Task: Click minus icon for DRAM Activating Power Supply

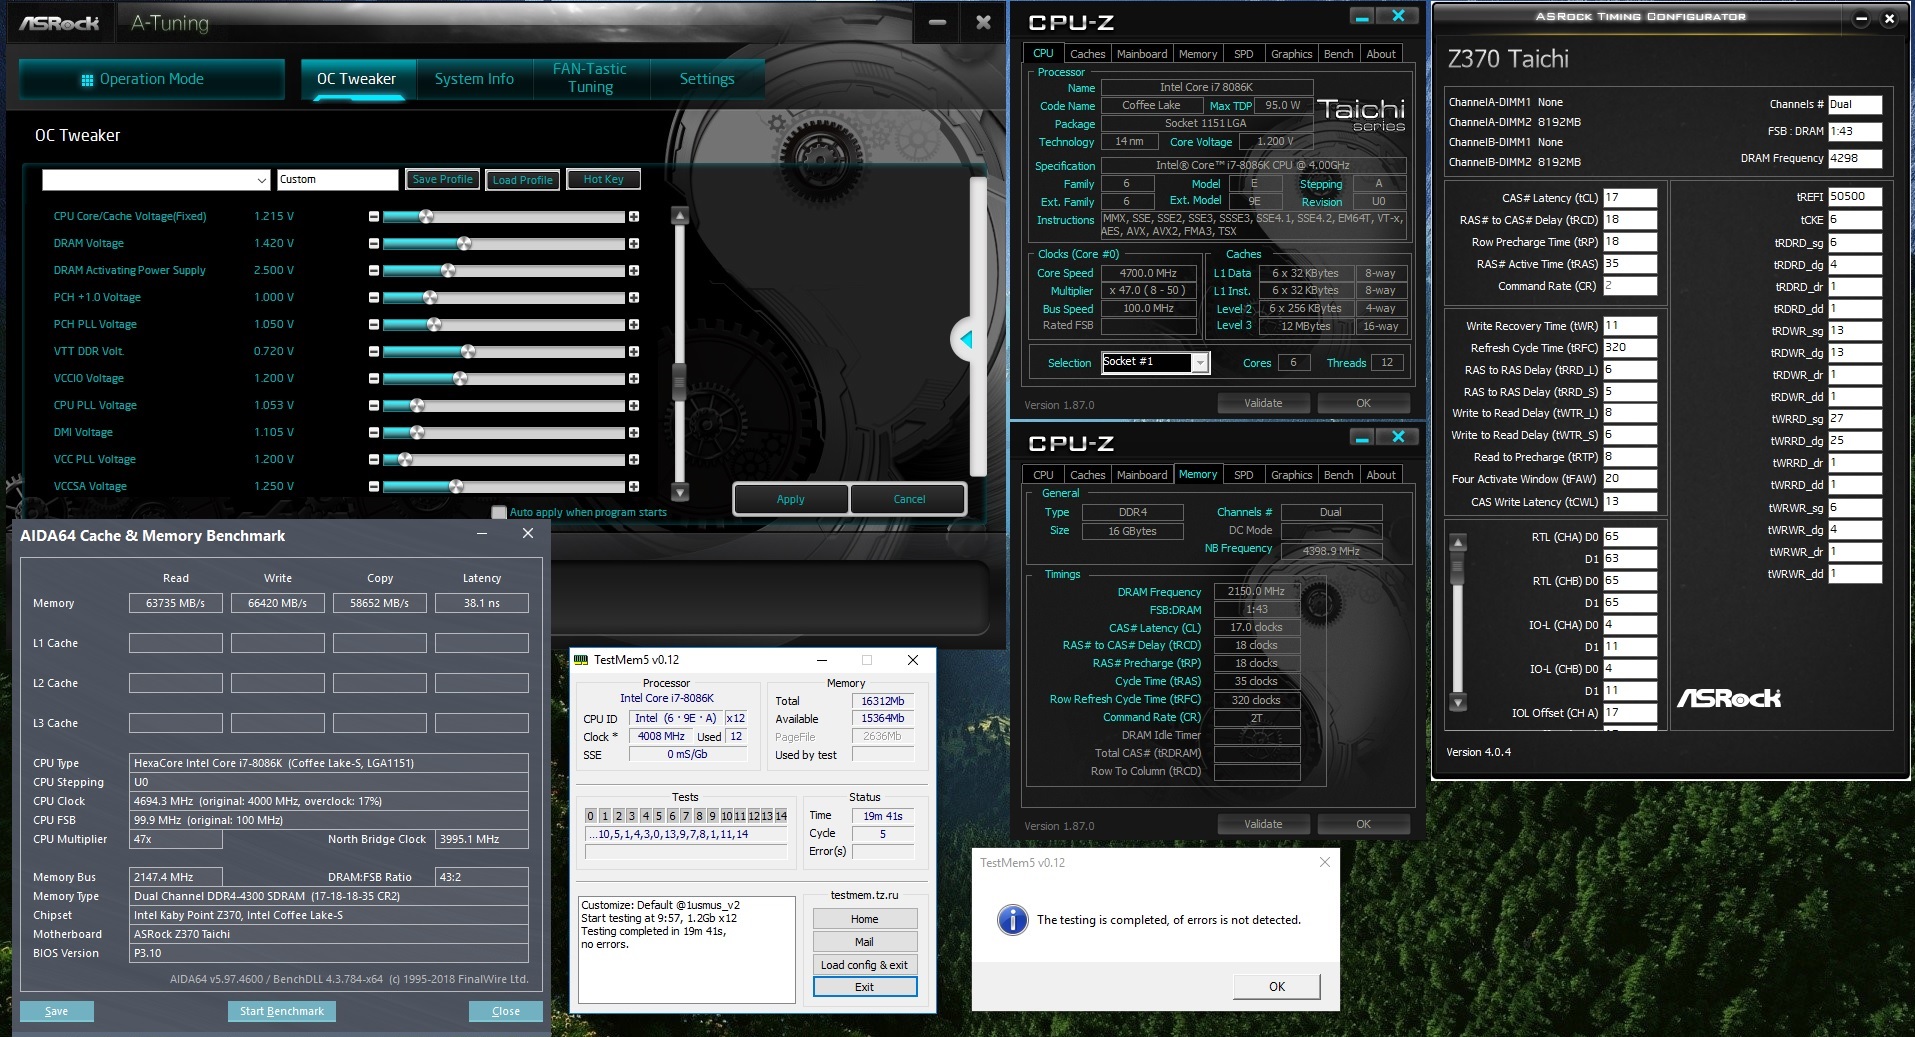Action: coord(374,271)
